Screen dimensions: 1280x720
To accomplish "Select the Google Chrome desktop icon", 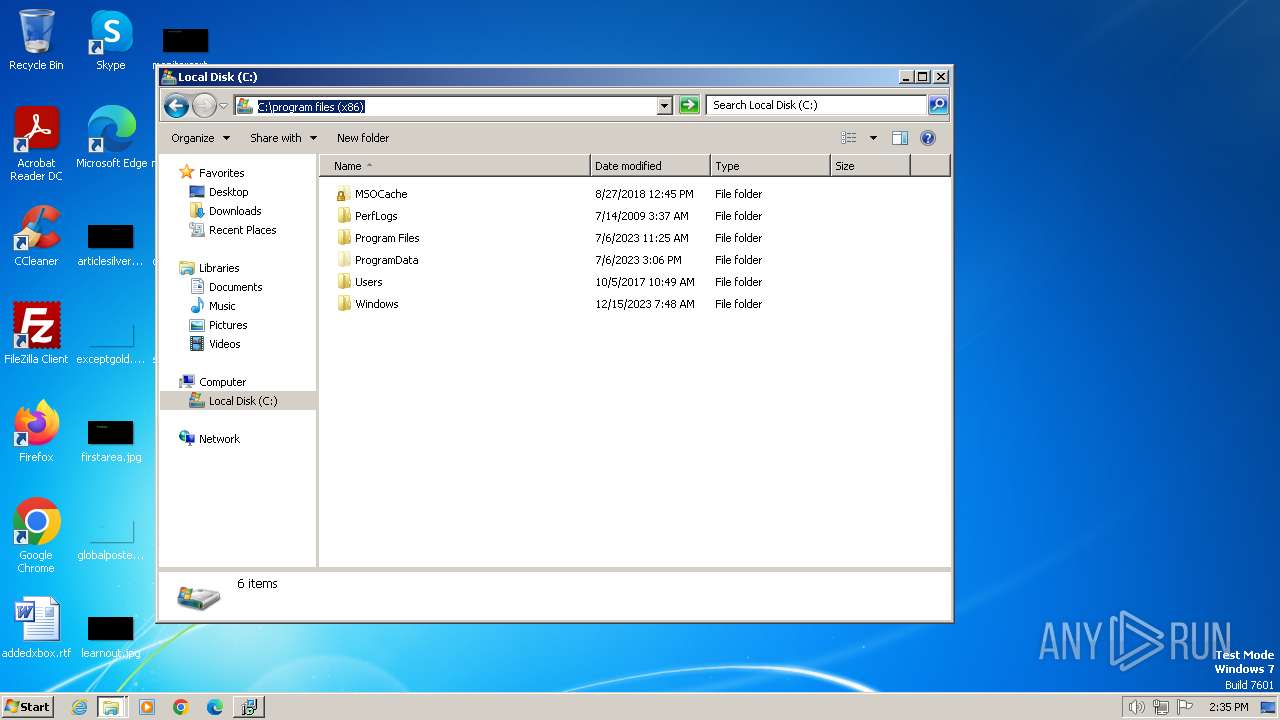I will coord(36,536).
